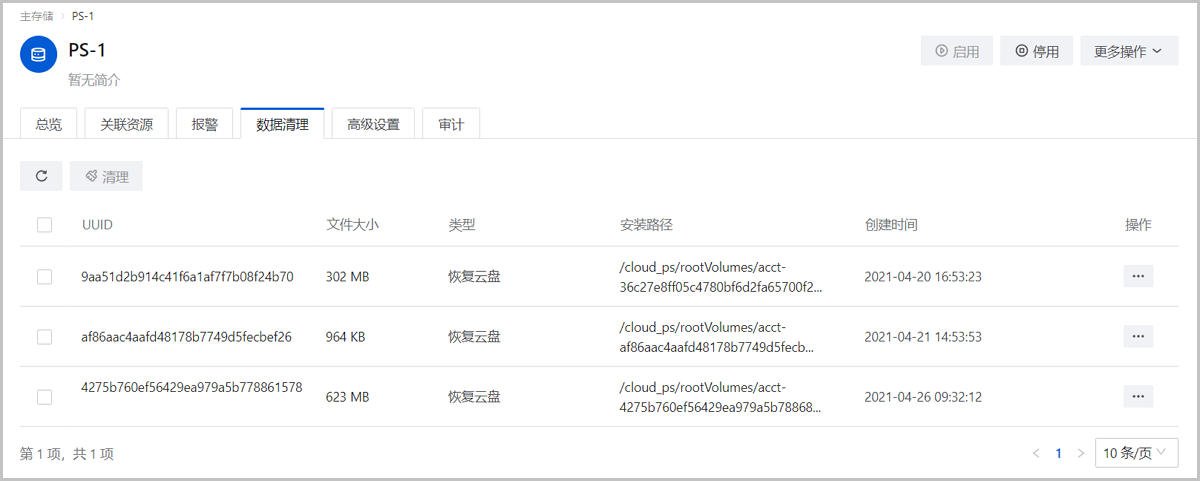Switch to the 高级设置 tab

373,125
